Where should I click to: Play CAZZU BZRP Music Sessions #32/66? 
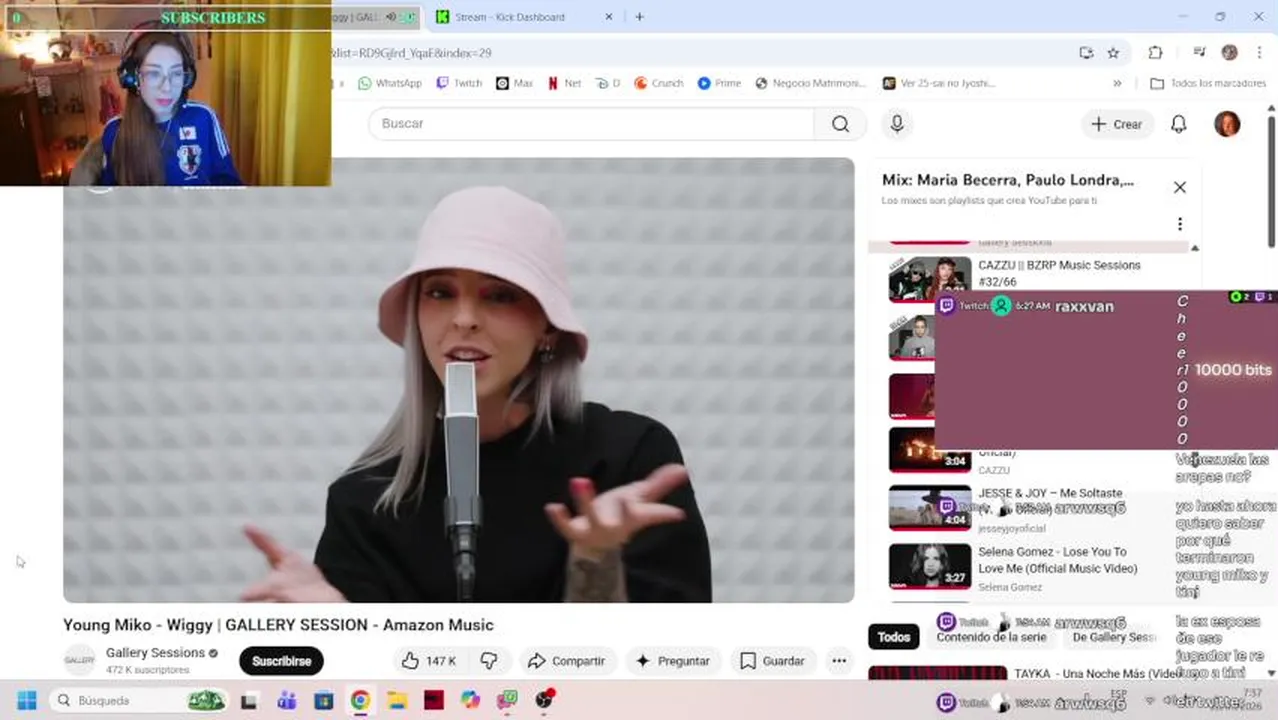coord(1059,273)
